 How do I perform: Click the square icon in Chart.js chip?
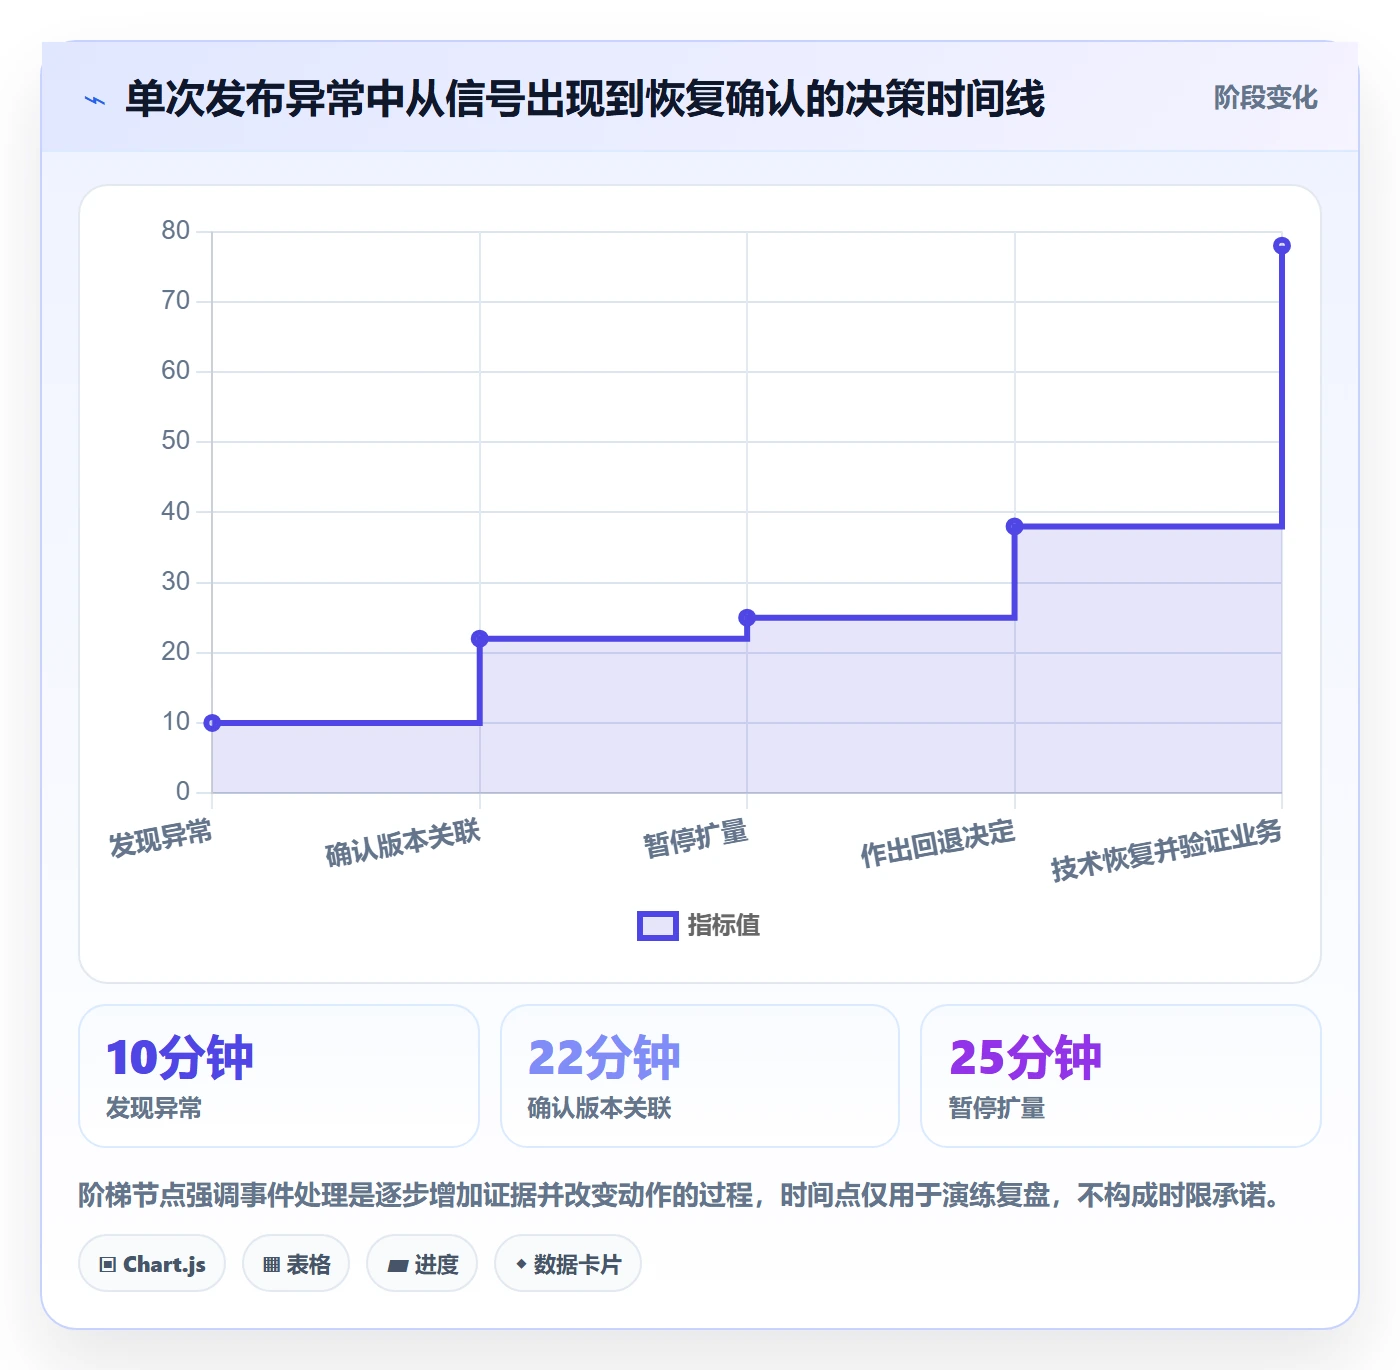[108, 1265]
